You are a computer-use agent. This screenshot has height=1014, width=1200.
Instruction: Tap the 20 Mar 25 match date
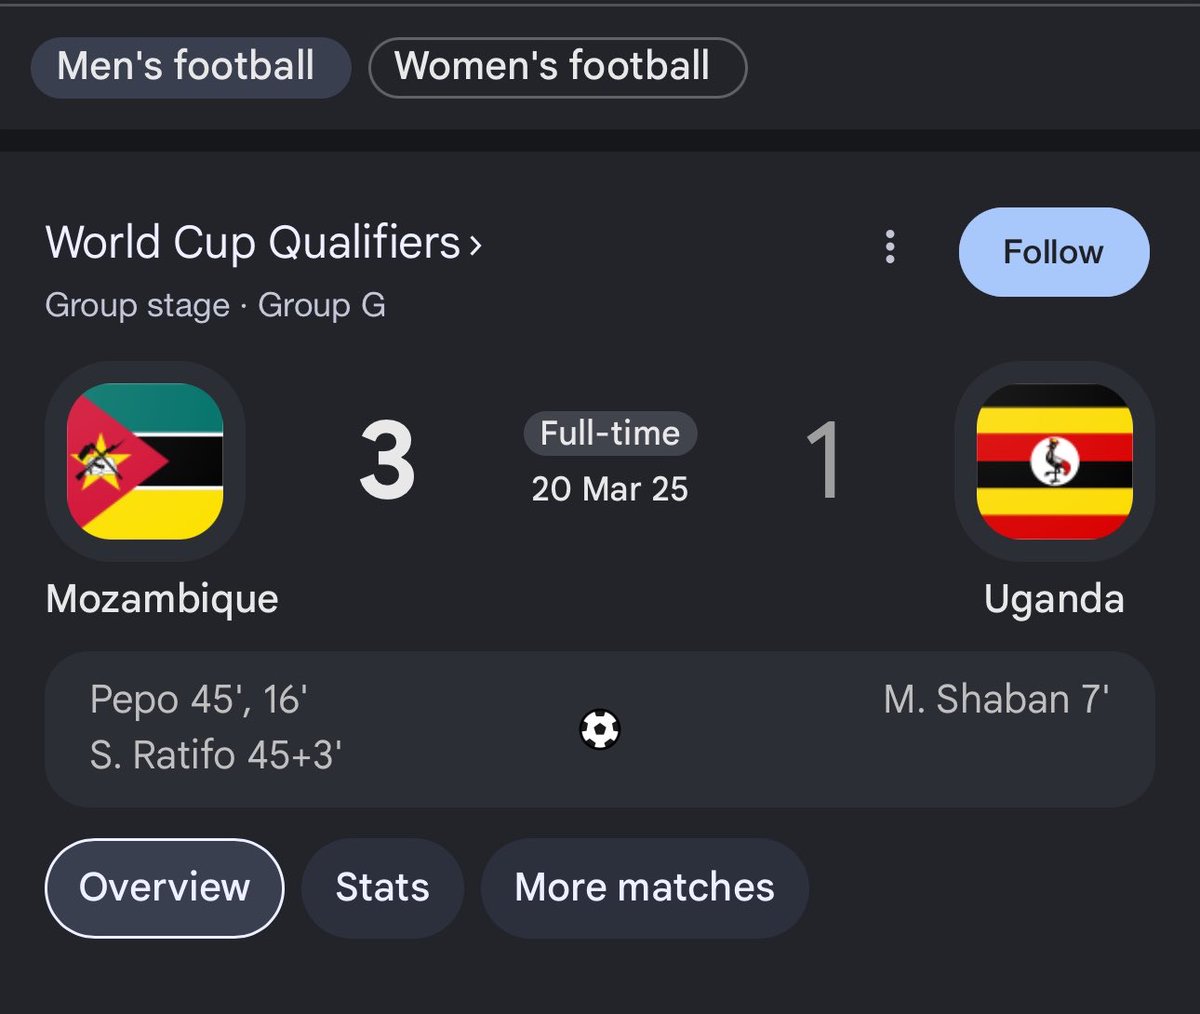coord(610,489)
